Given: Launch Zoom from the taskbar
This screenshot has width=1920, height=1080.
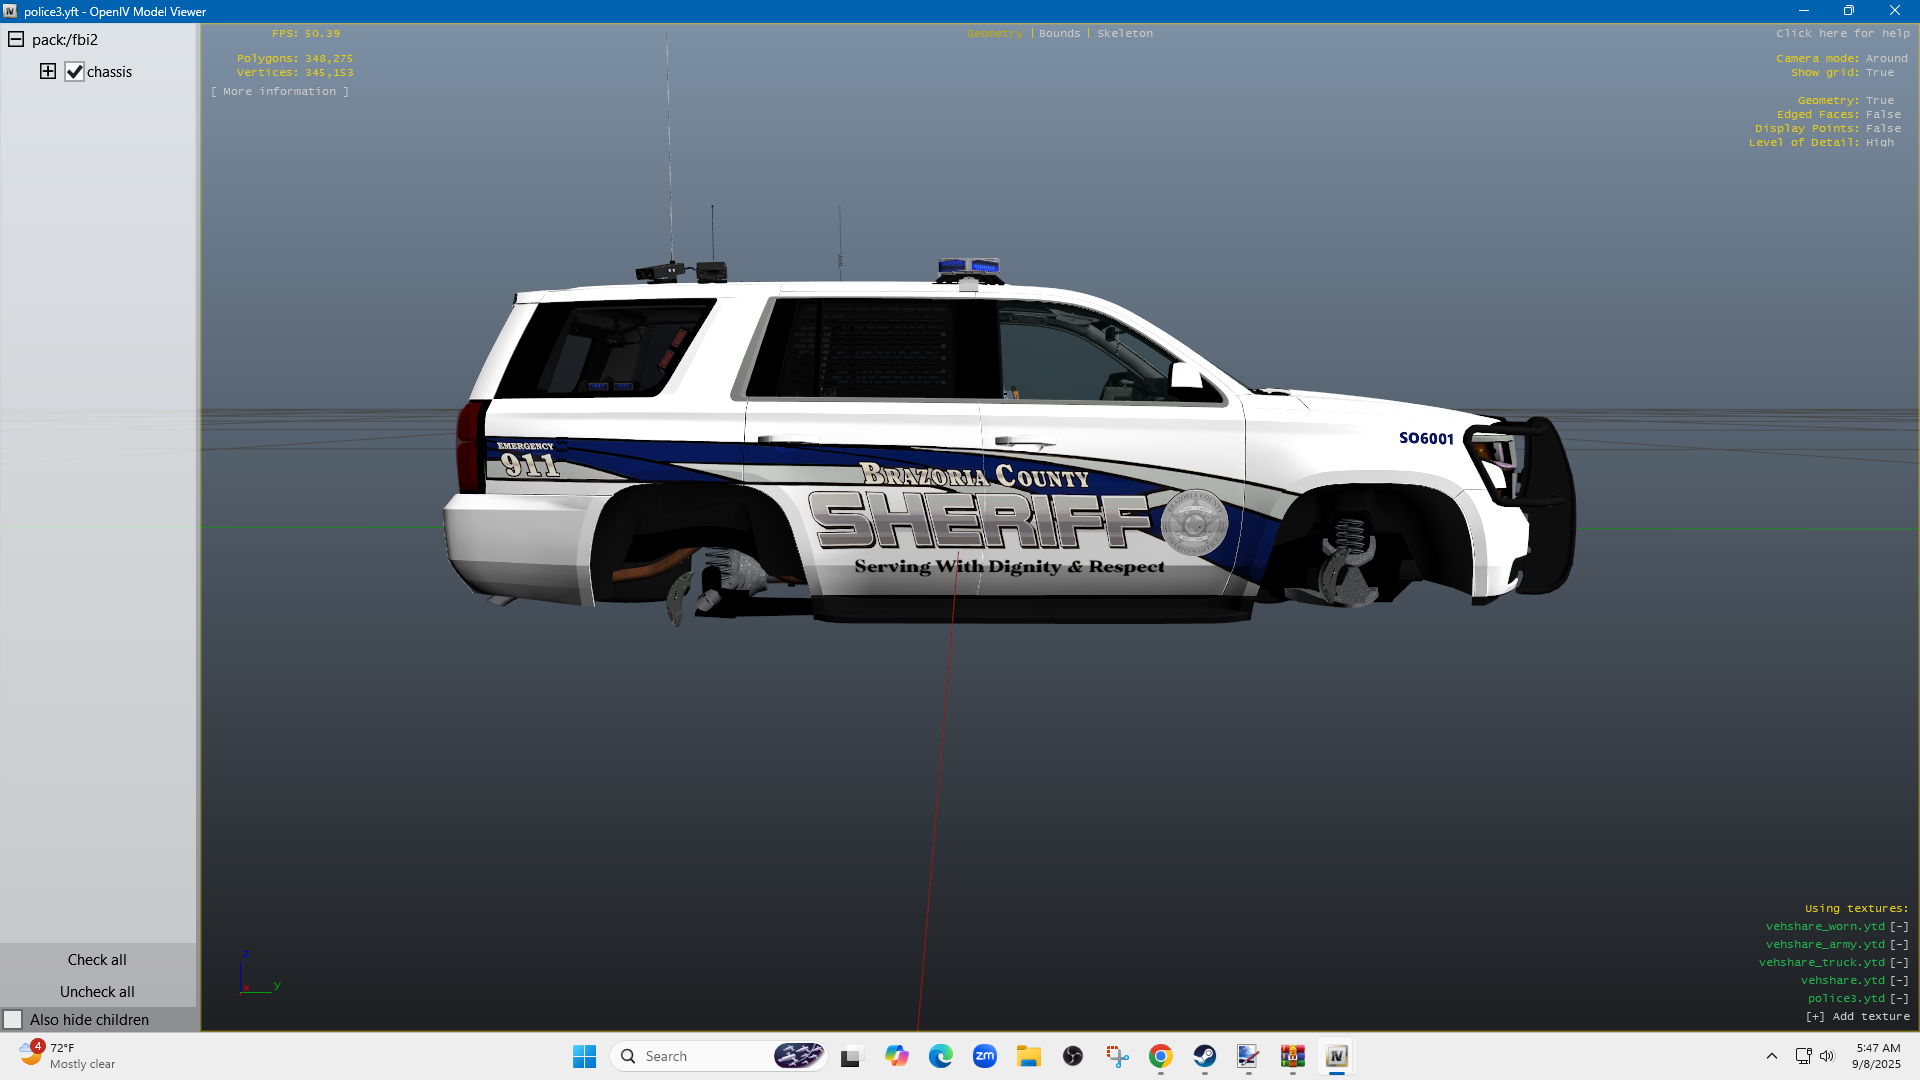Looking at the screenshot, I should coord(984,1056).
